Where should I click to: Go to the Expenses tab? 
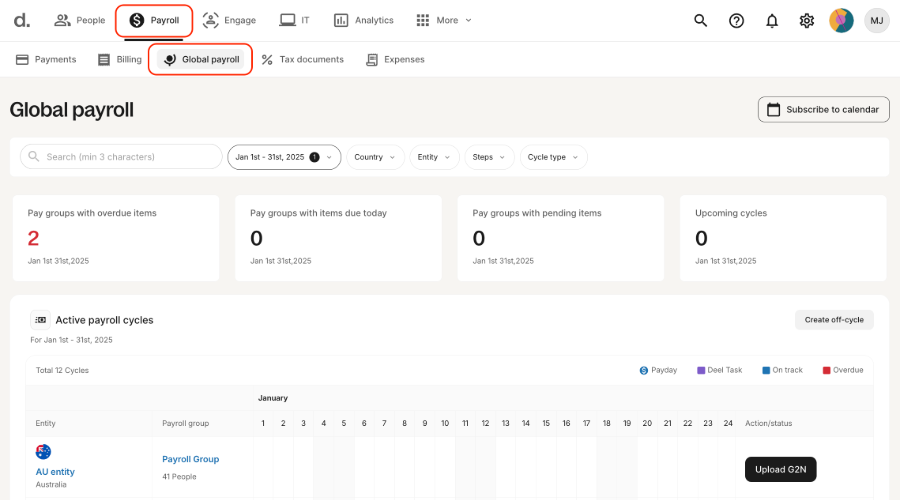click(395, 59)
